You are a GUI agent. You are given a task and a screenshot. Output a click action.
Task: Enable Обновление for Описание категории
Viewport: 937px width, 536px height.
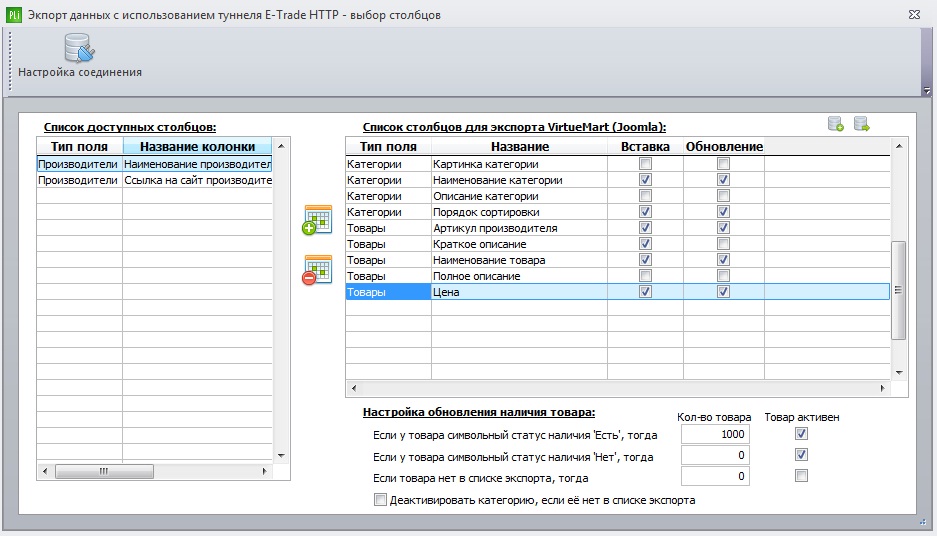pos(723,196)
